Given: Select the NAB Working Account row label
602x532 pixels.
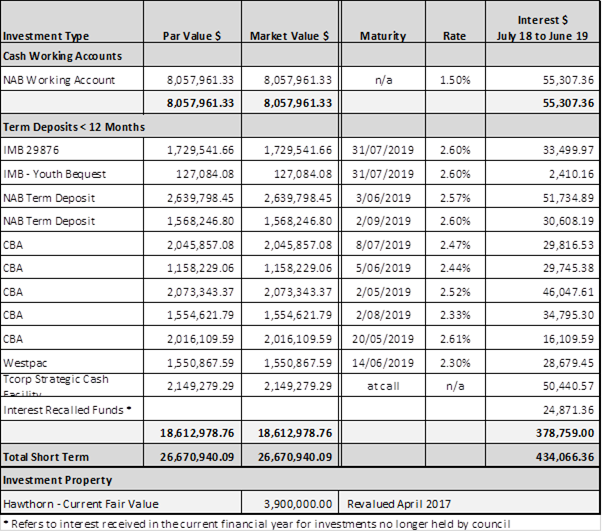Looking at the screenshot, I should pyautogui.click(x=59, y=80).
